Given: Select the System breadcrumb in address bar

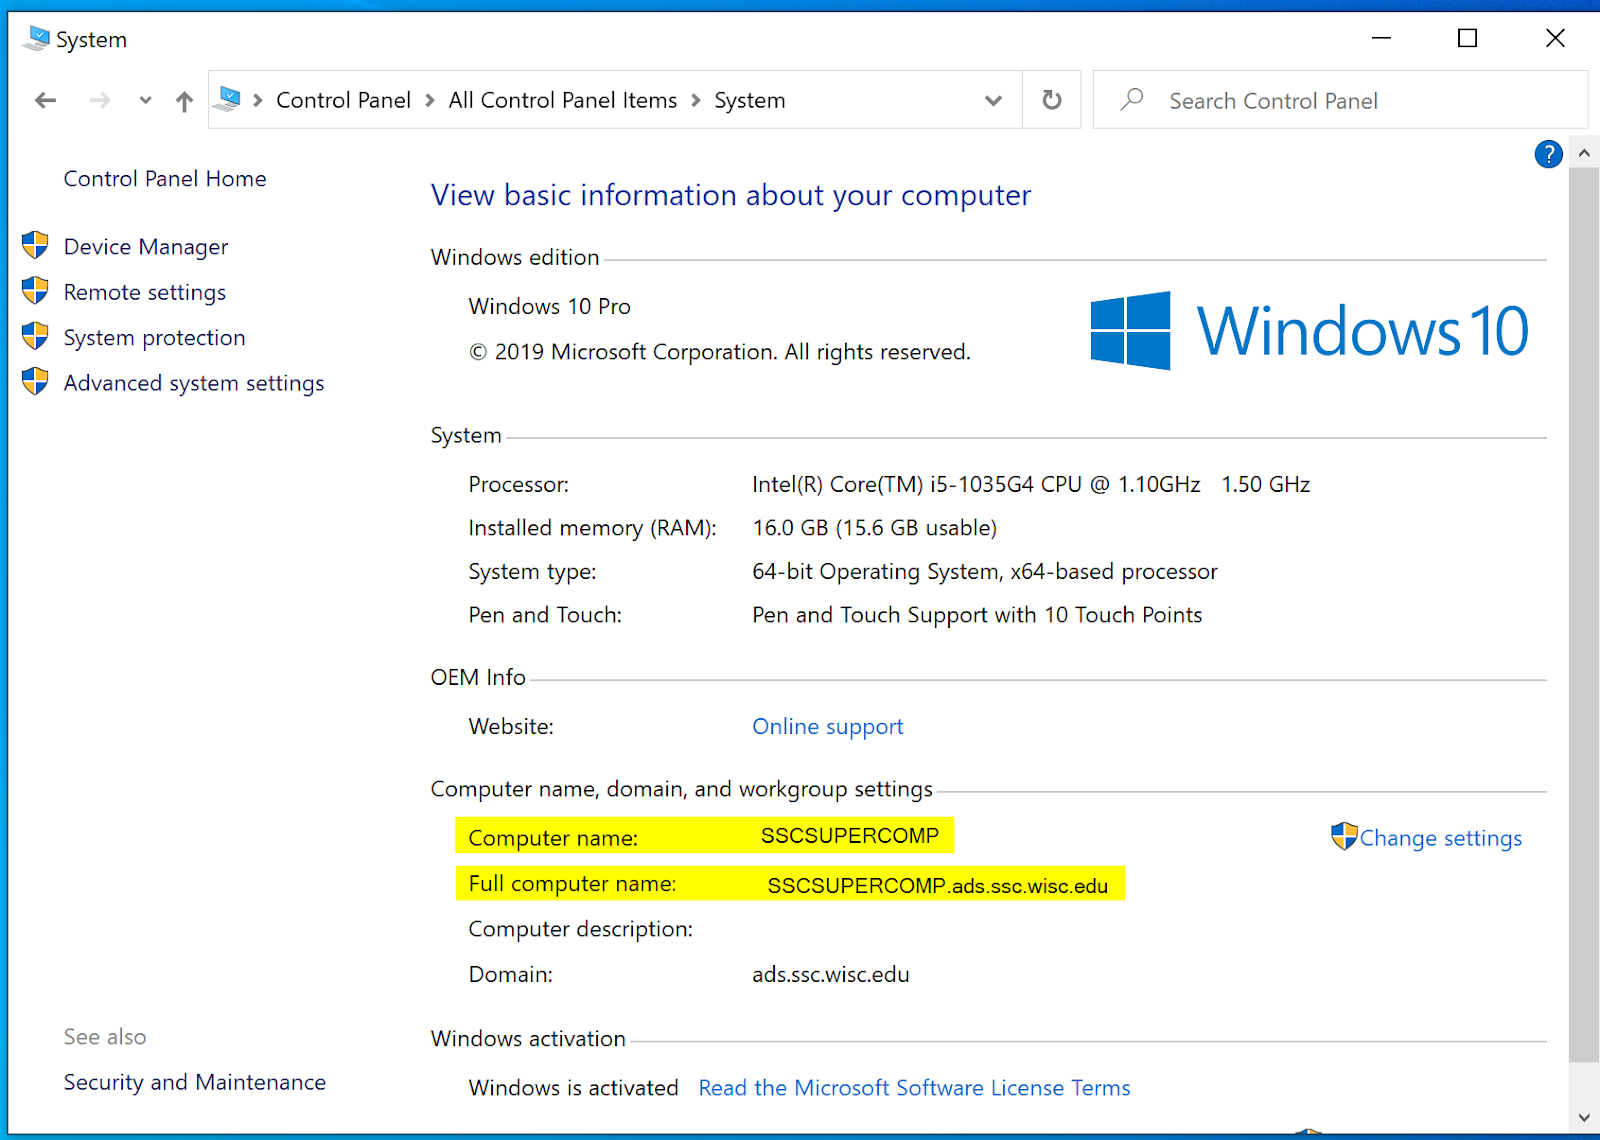Looking at the screenshot, I should (750, 100).
